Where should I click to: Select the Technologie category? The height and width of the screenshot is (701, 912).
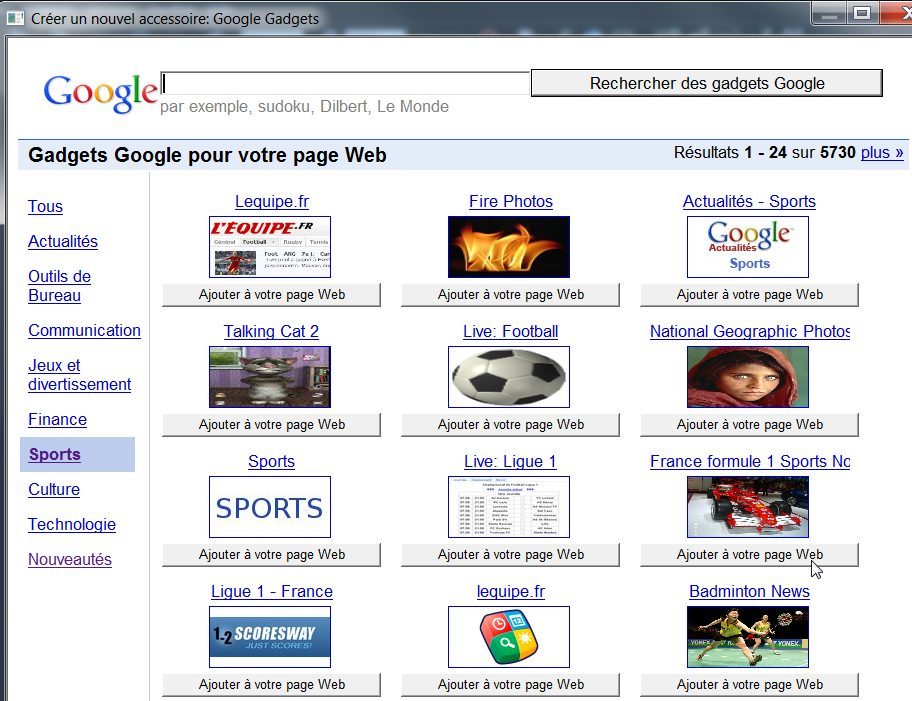(72, 524)
